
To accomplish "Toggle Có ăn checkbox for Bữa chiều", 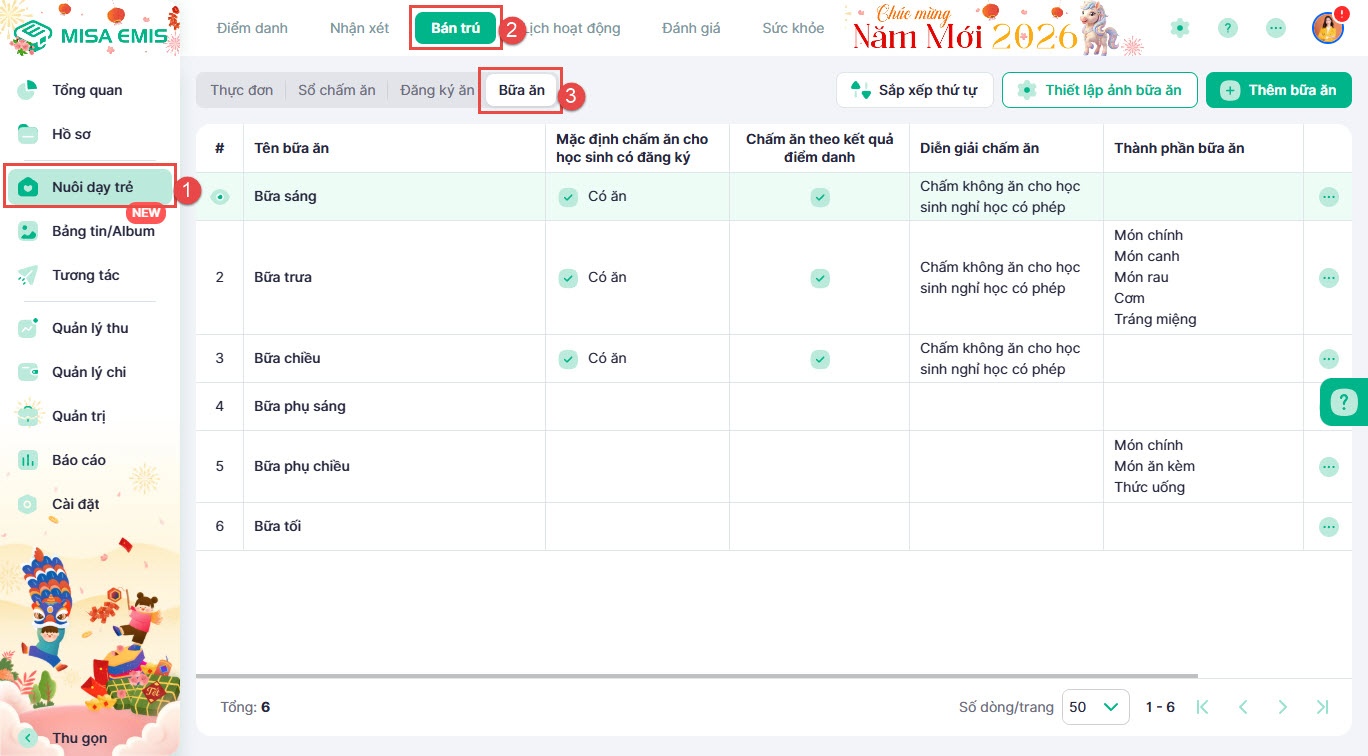I will point(568,358).
